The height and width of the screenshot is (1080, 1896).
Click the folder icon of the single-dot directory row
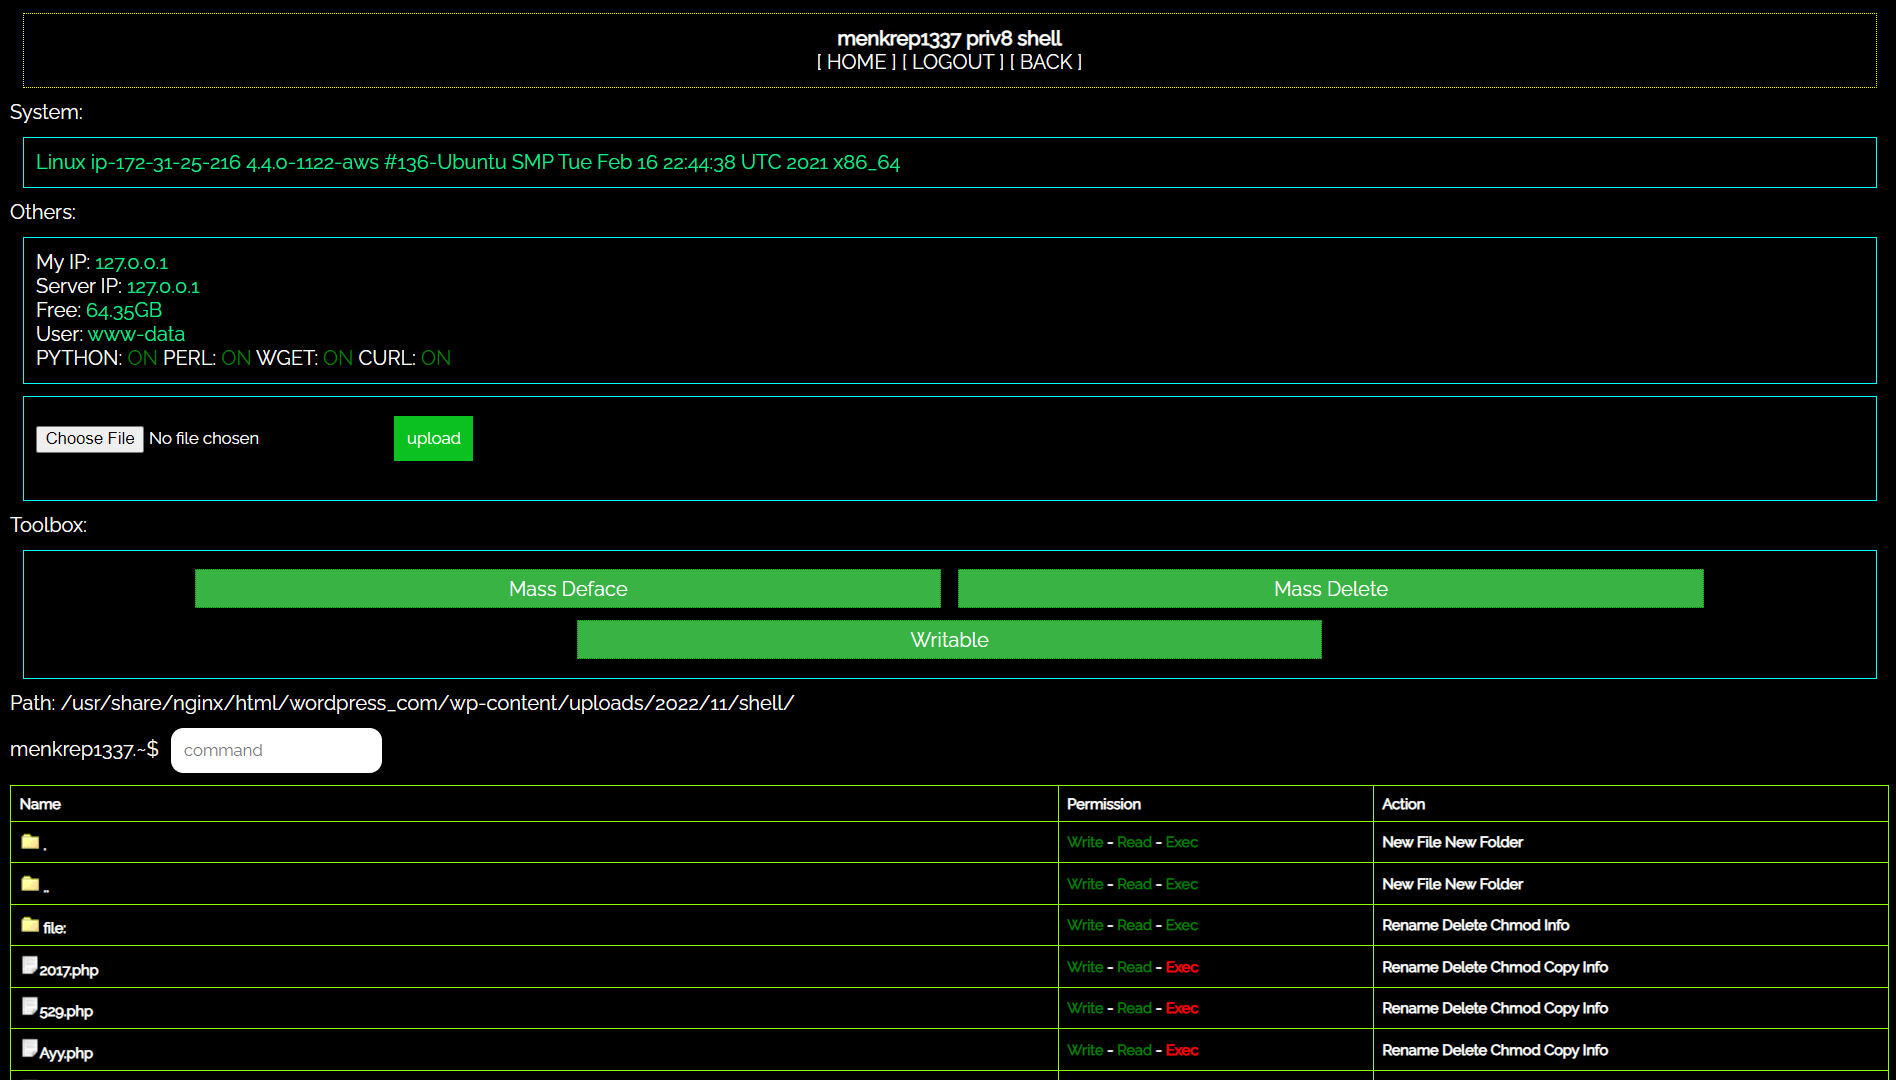click(30, 842)
